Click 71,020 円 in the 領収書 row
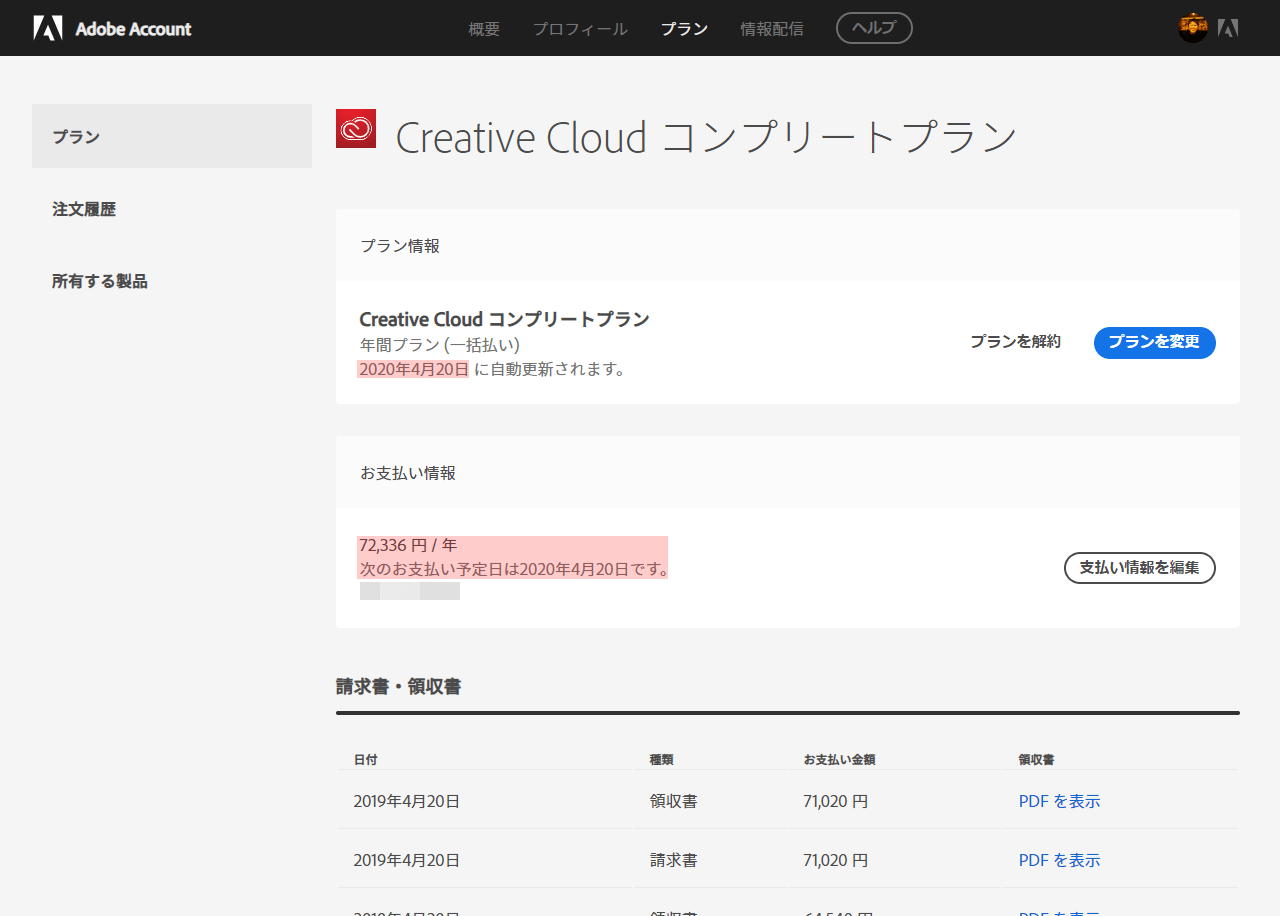 coord(836,801)
